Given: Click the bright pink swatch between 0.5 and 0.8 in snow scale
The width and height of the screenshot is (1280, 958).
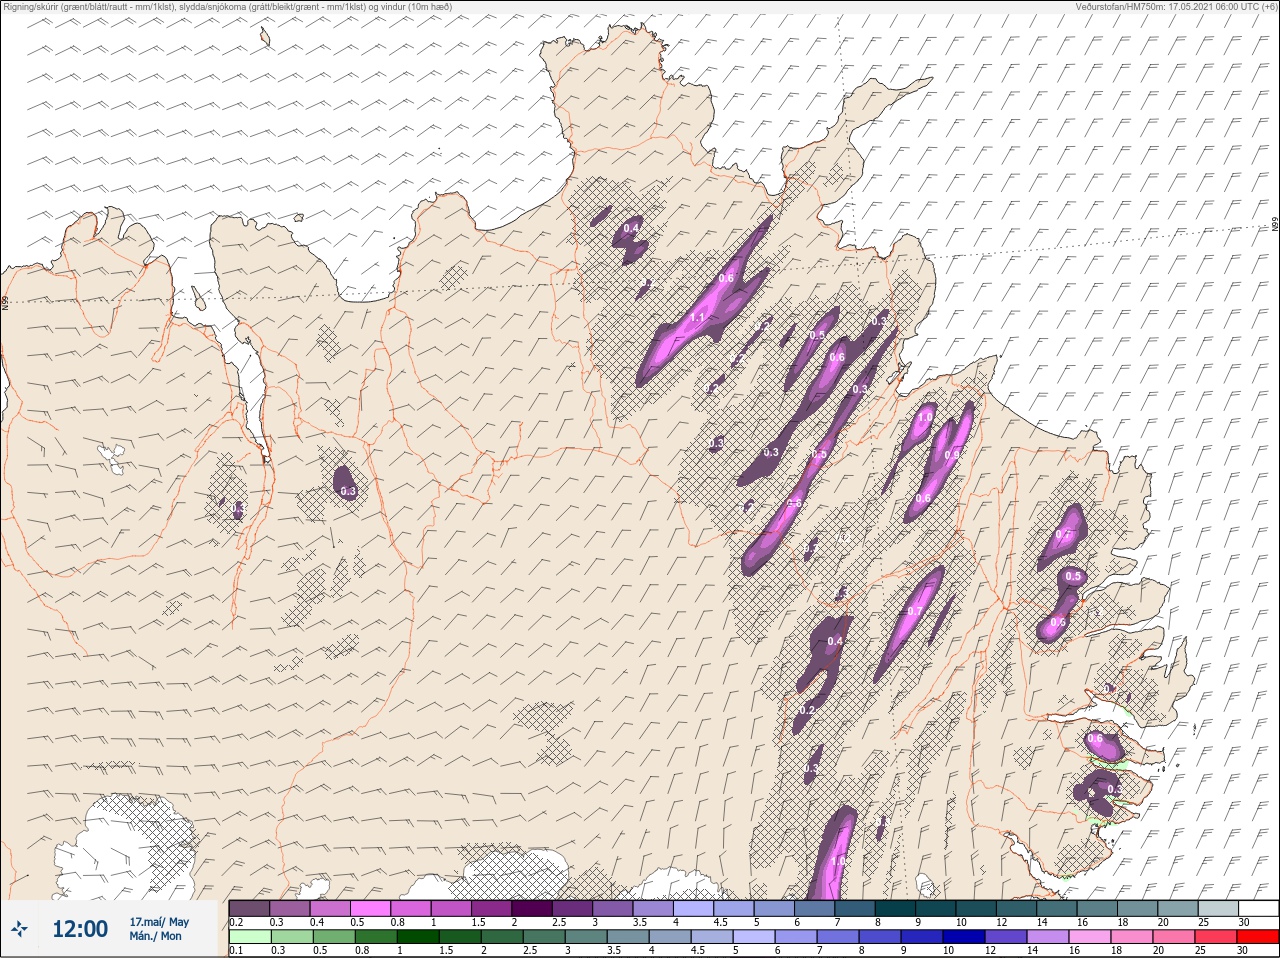Looking at the screenshot, I should coord(370,908).
